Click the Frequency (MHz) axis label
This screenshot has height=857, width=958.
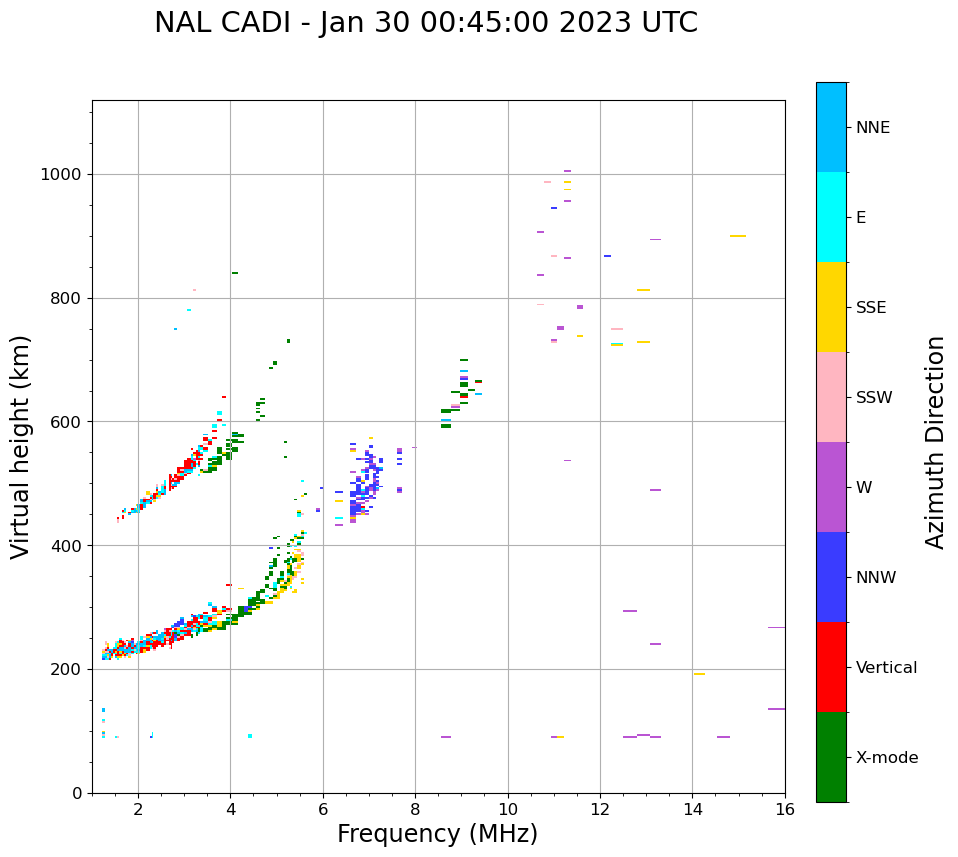pos(437,834)
